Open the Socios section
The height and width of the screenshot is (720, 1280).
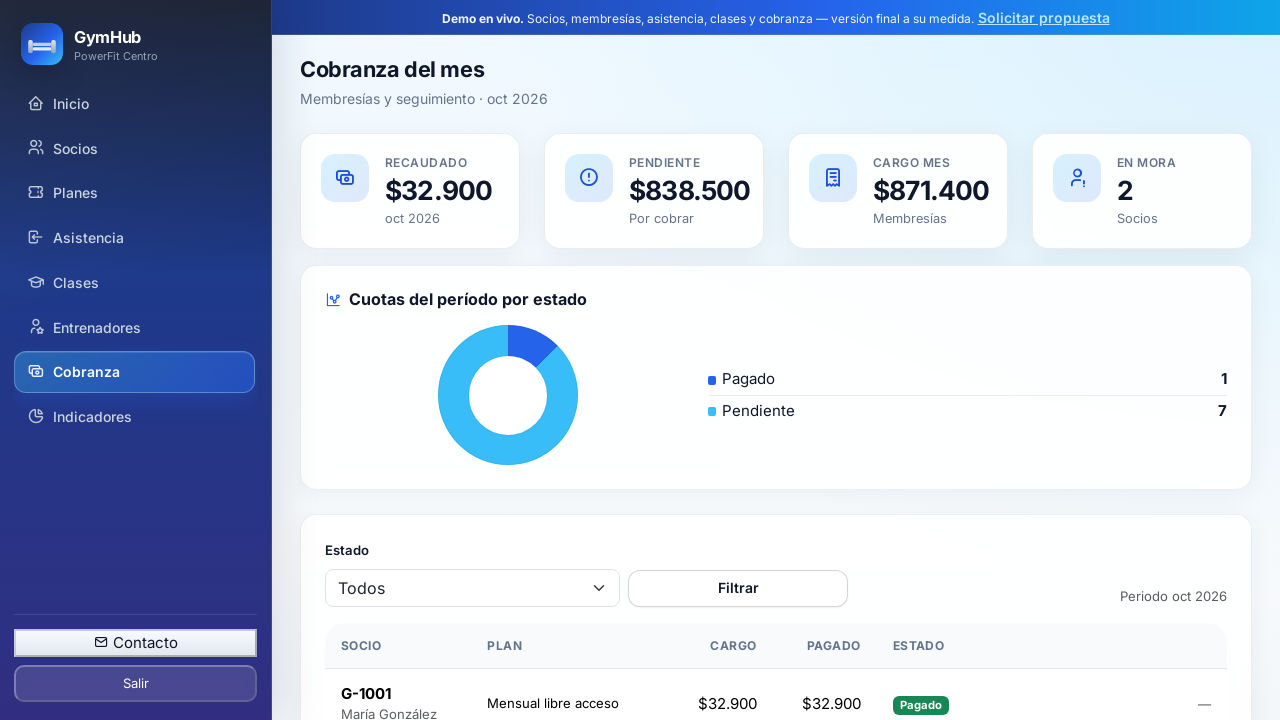point(134,148)
